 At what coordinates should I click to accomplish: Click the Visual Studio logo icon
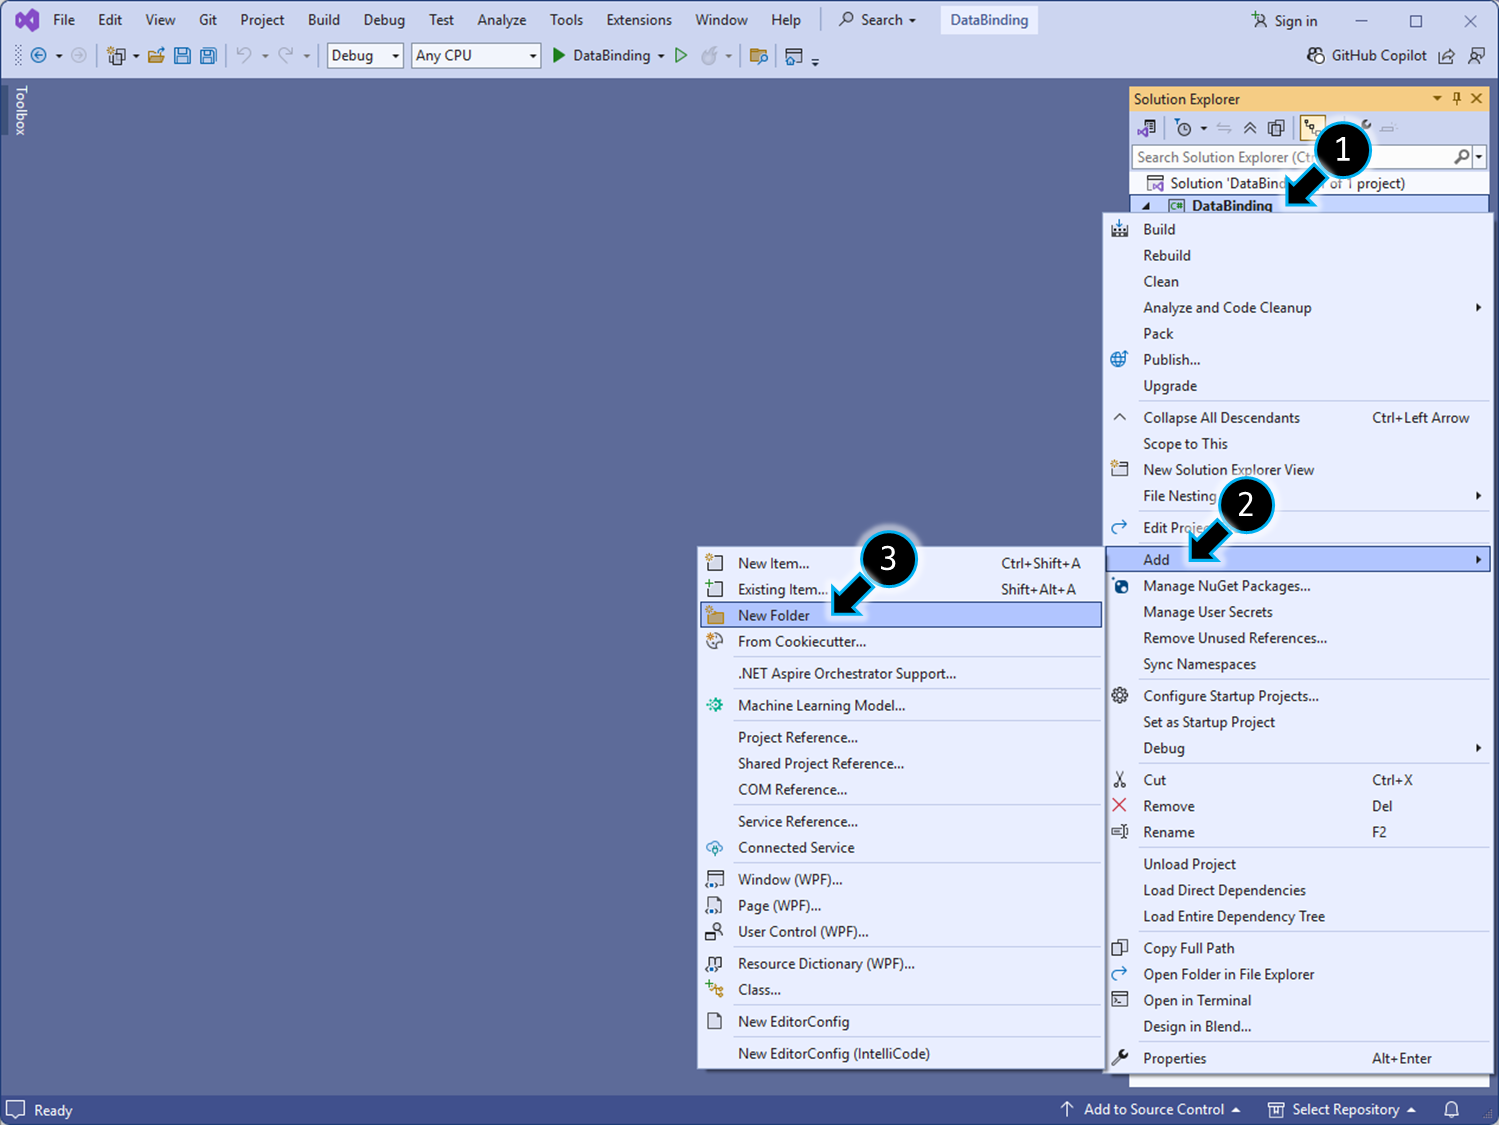(x=27, y=20)
